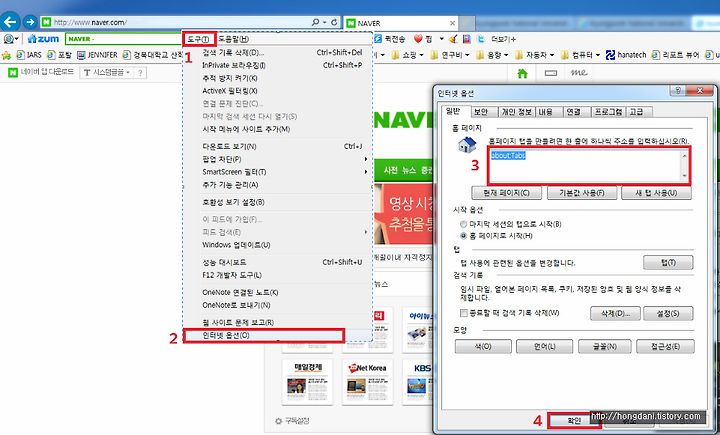Click the 현재 페이지(C) button

tap(506, 193)
